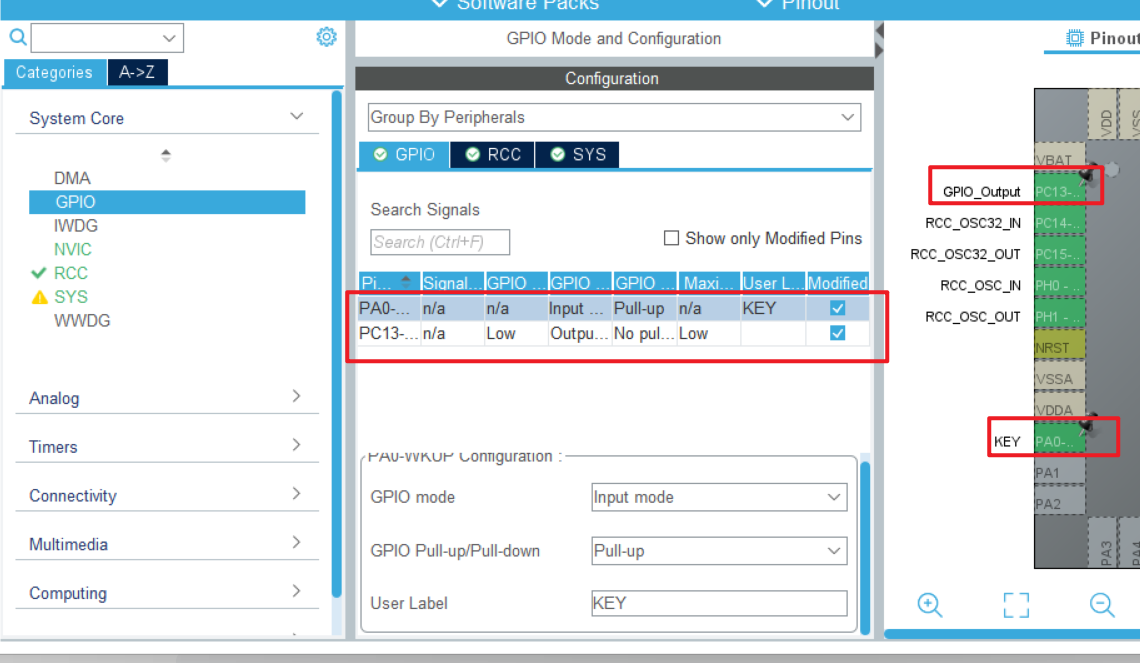Zoom in on the chip pinout
Viewport: 1140px width, 663px height.
pyautogui.click(x=929, y=605)
